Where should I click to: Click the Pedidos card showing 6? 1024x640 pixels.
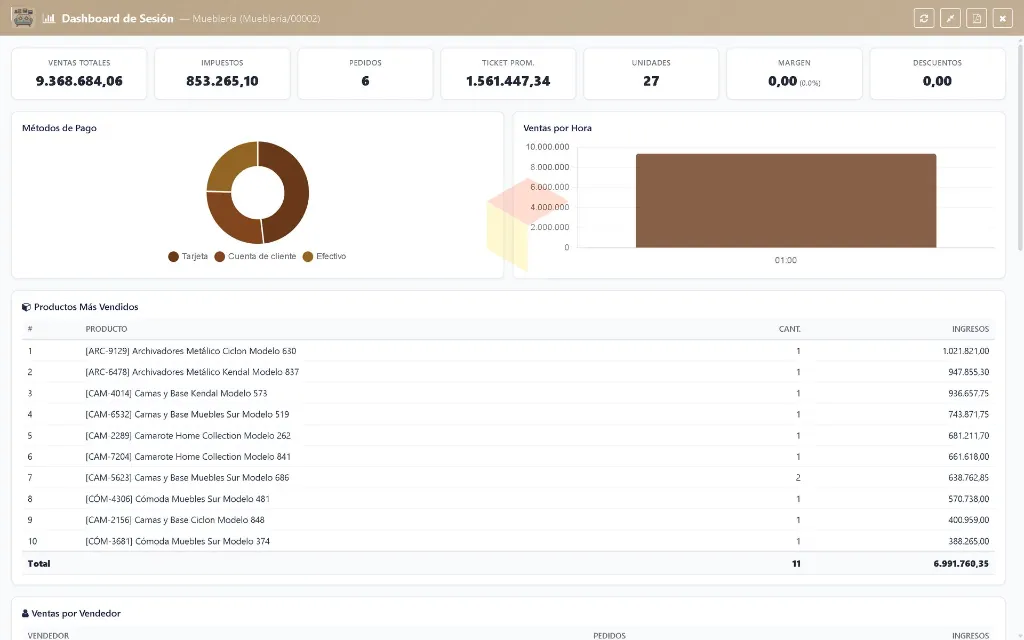365,74
